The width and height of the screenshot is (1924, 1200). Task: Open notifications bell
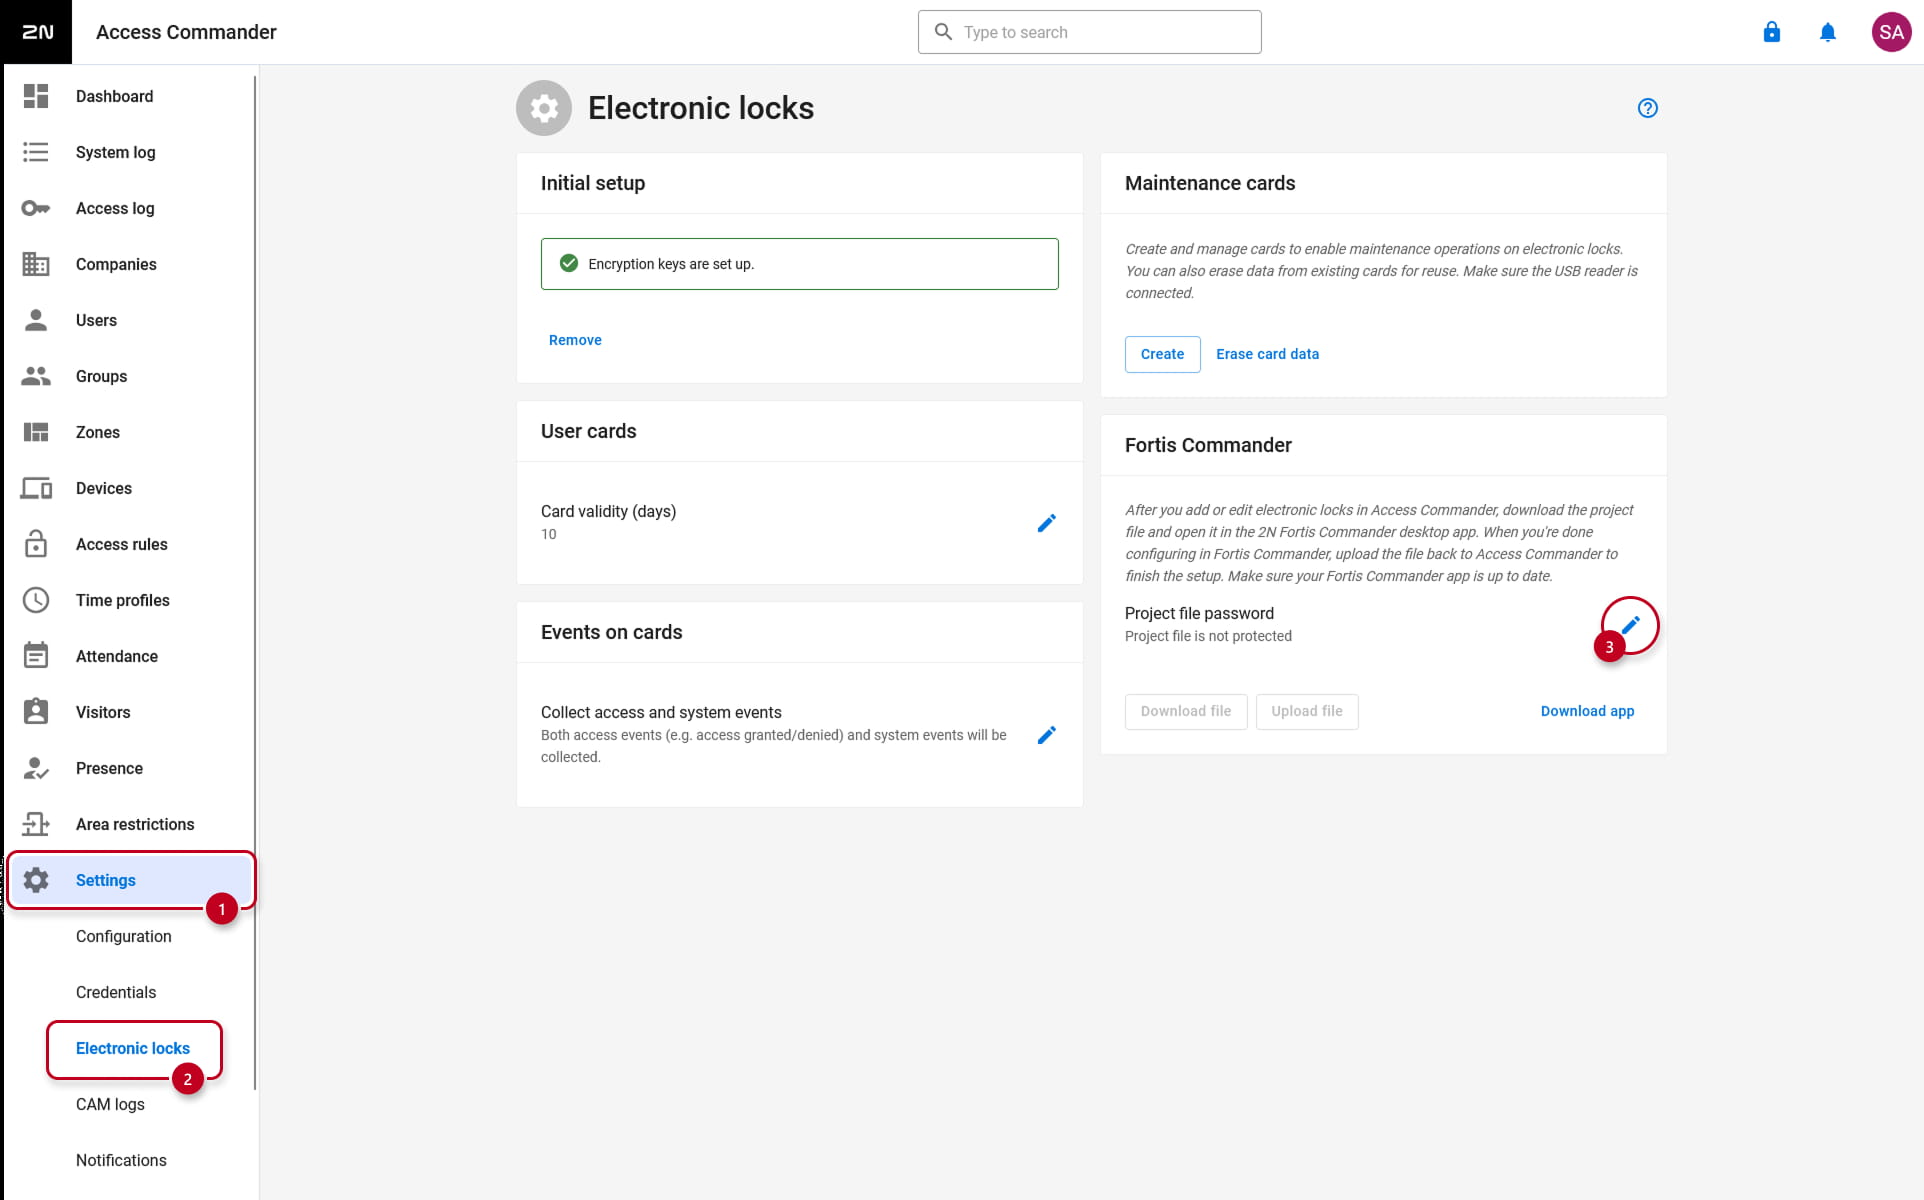tap(1828, 32)
